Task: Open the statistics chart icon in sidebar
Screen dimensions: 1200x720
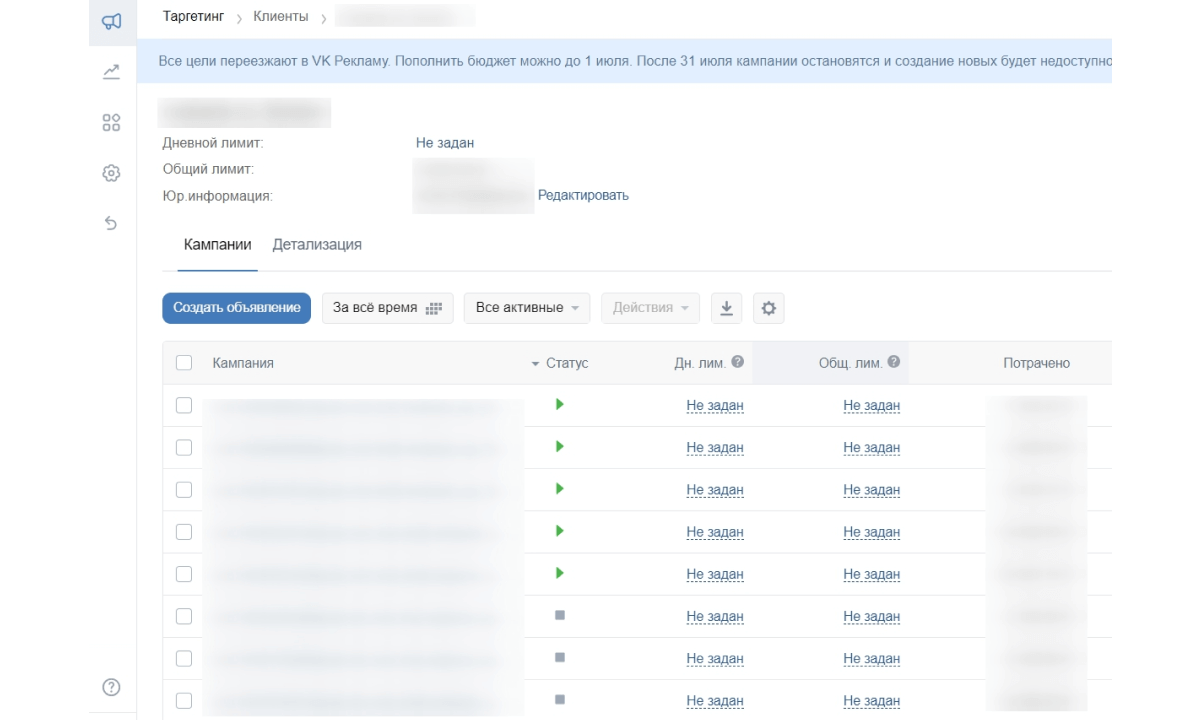Action: point(112,71)
